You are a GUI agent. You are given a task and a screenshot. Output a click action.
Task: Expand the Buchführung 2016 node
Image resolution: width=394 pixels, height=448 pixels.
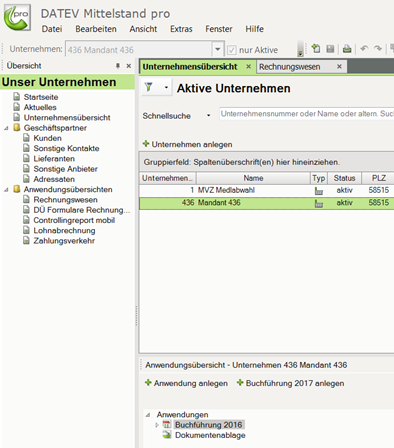[x=157, y=425]
